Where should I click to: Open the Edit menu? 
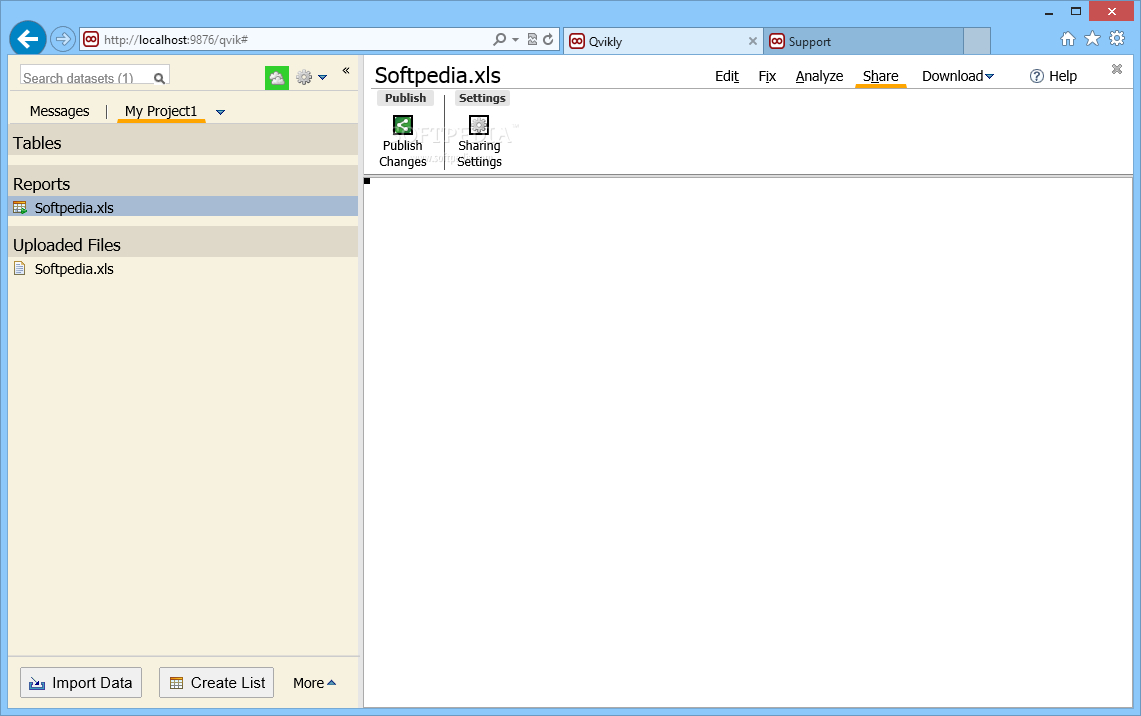point(726,76)
